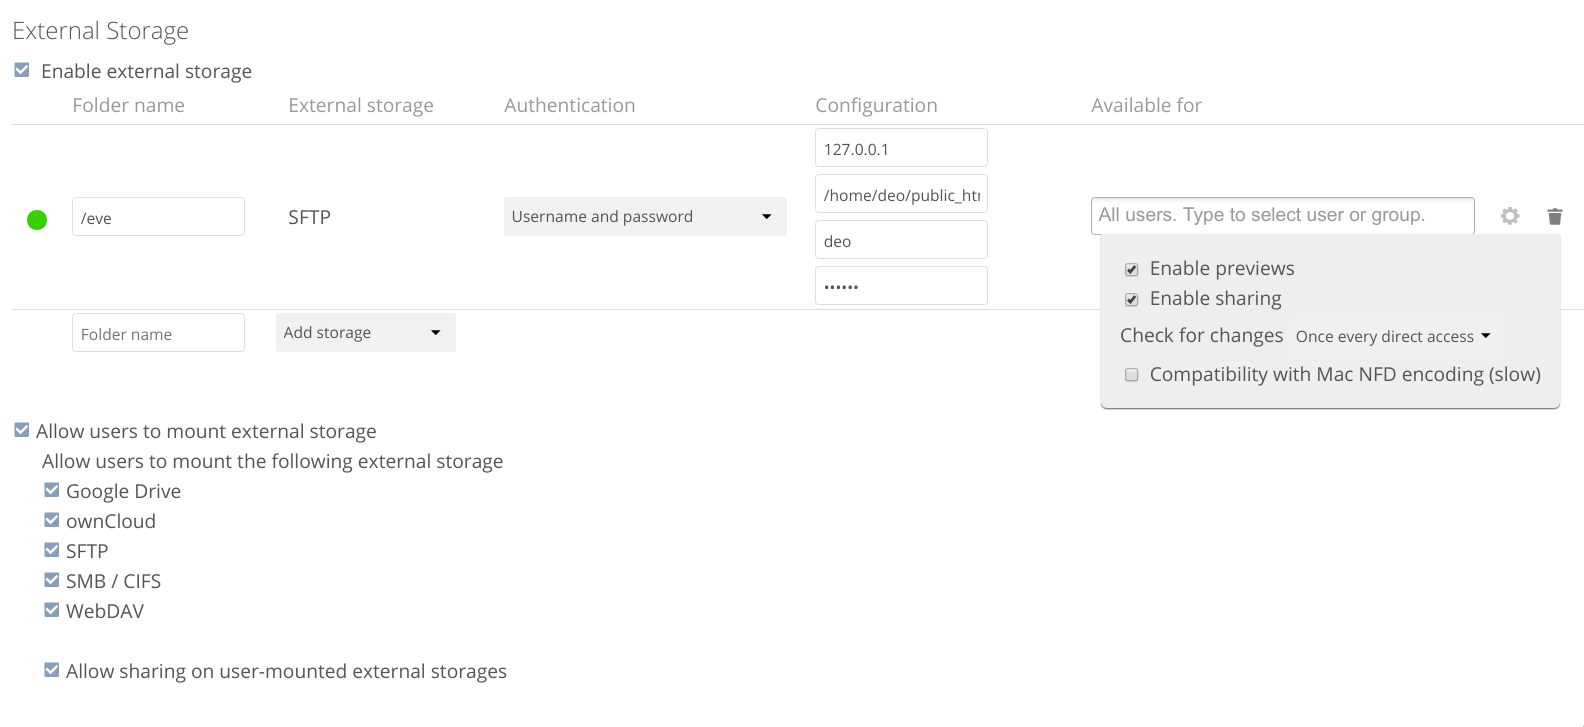Enable Compatibility with Mac NFD encoding

[1132, 375]
